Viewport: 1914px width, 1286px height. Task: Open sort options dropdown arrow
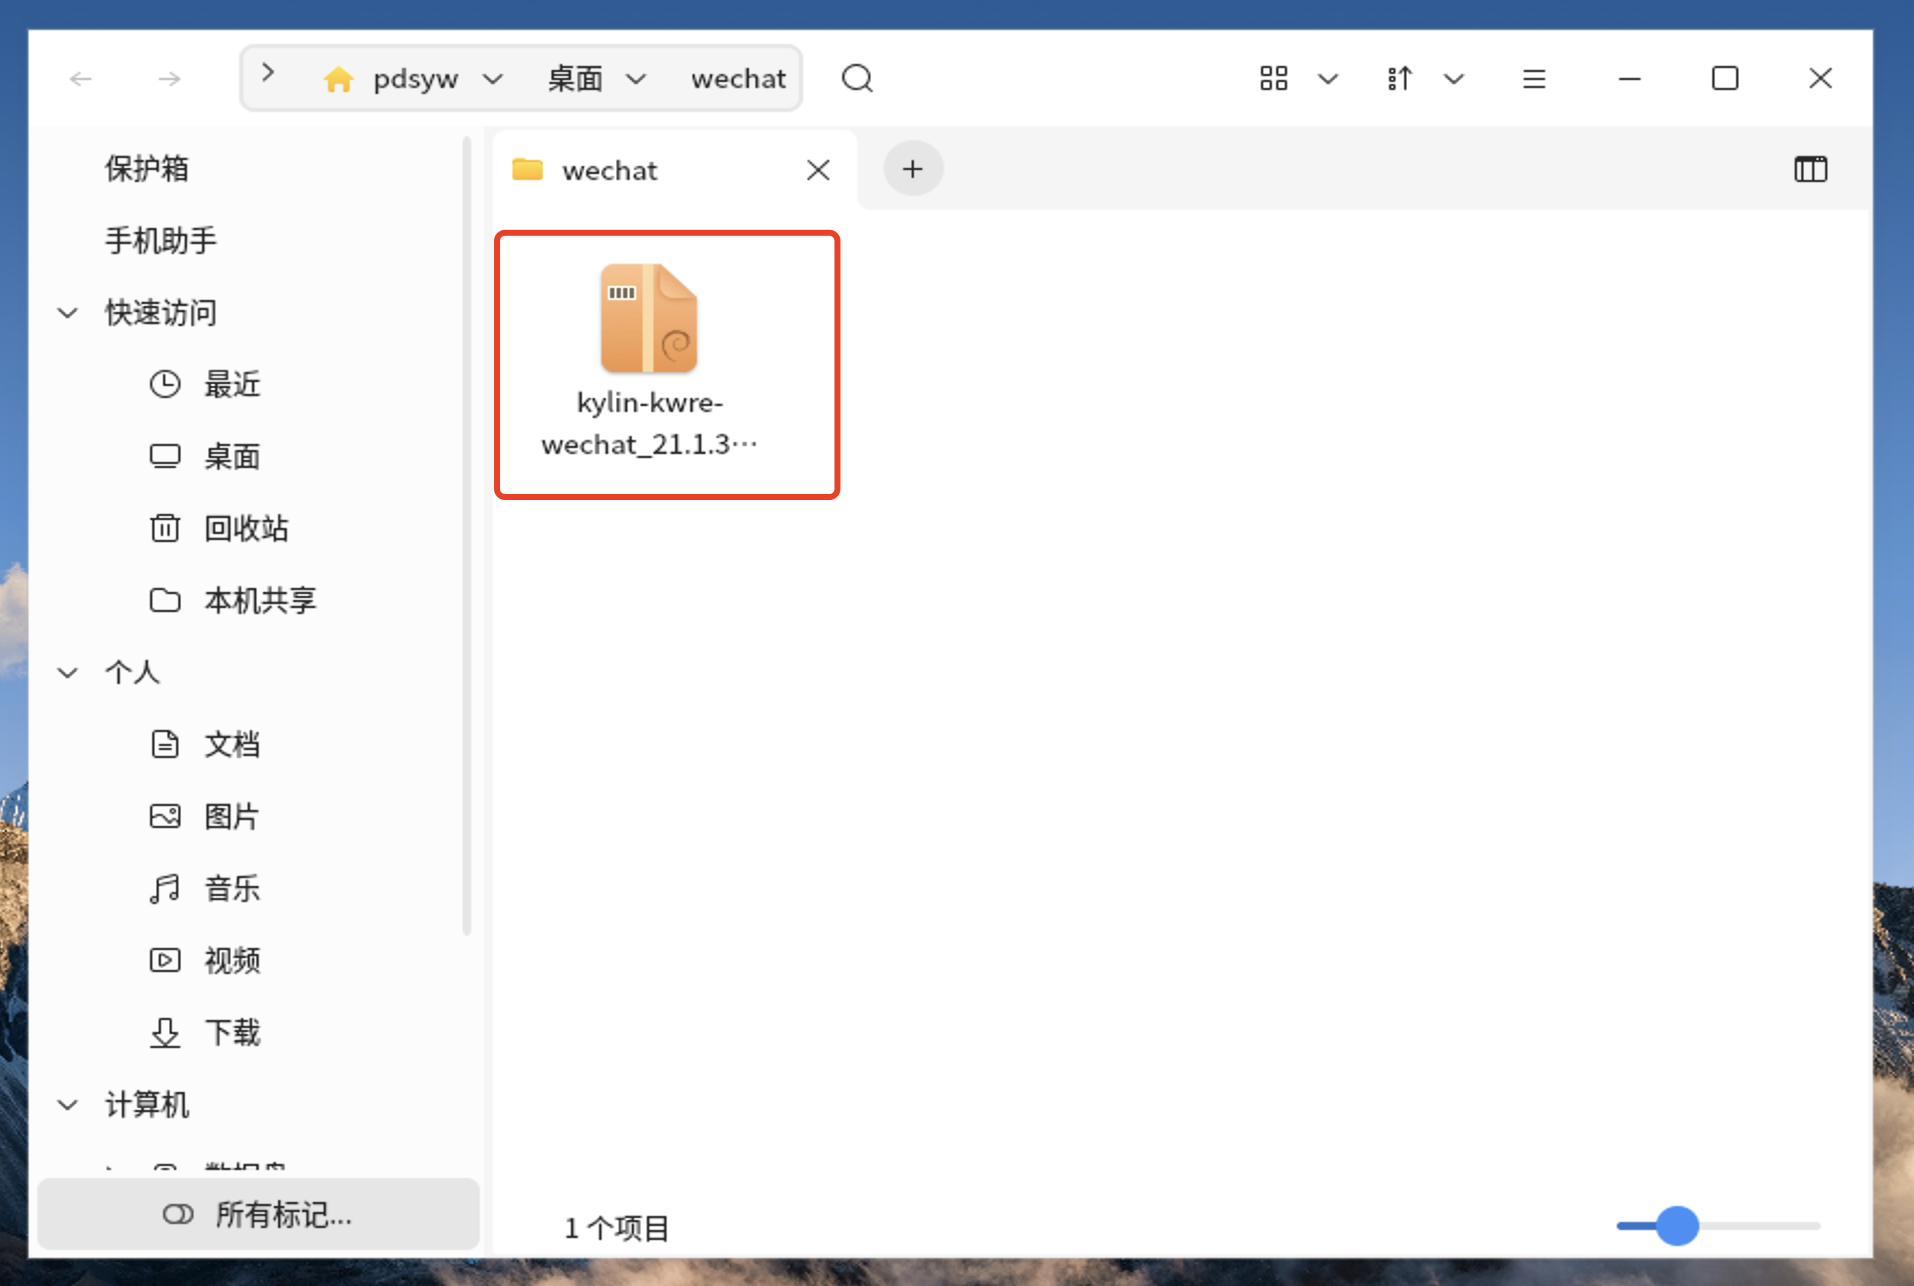pos(1454,79)
